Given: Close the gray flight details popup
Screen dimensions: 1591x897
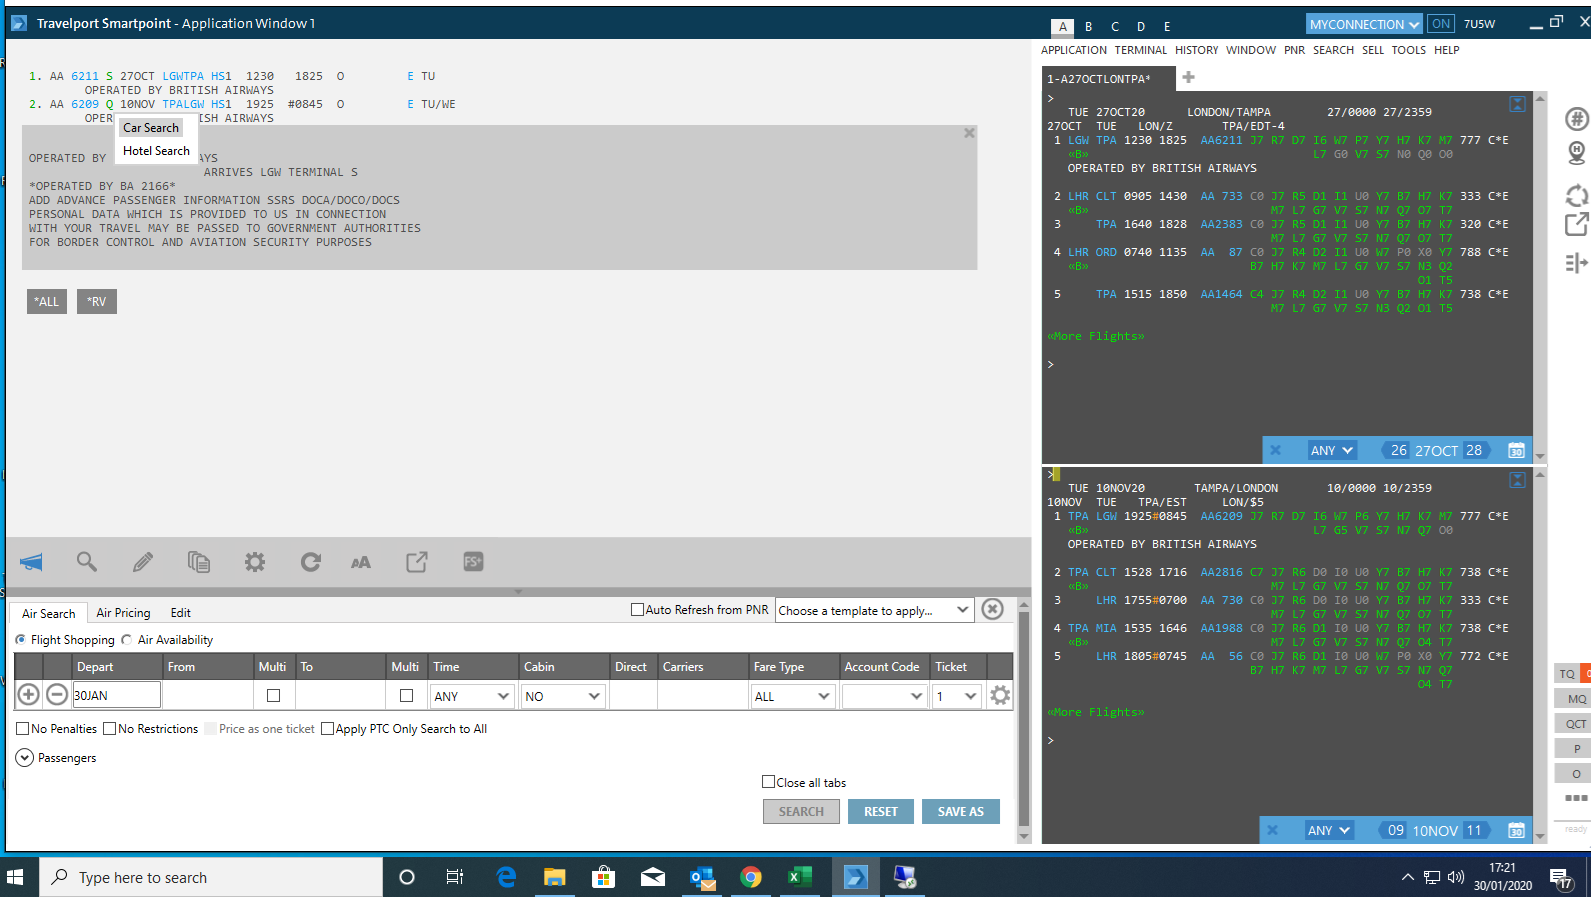Looking at the screenshot, I should tap(969, 133).
